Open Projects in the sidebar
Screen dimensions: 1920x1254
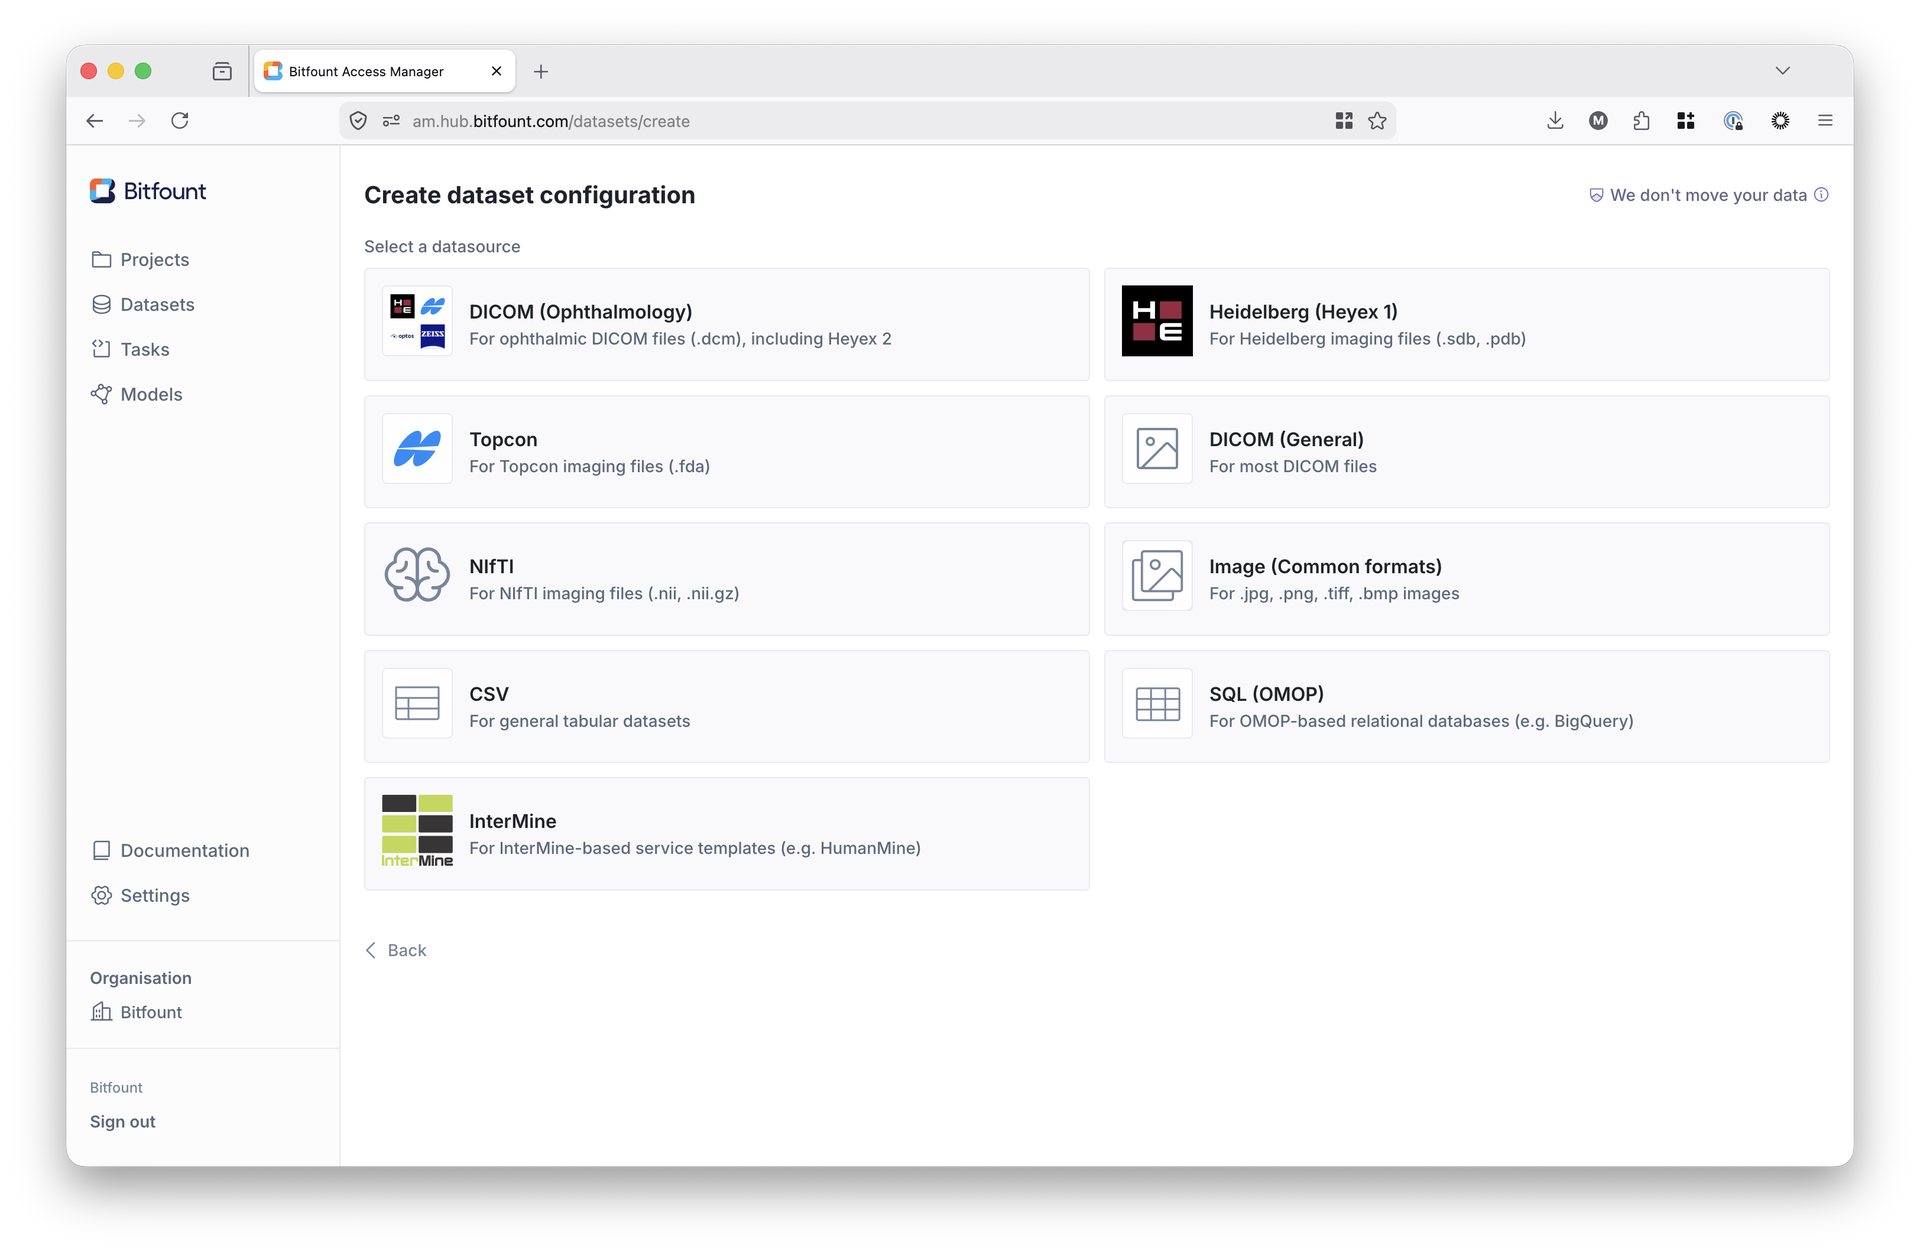tap(154, 260)
